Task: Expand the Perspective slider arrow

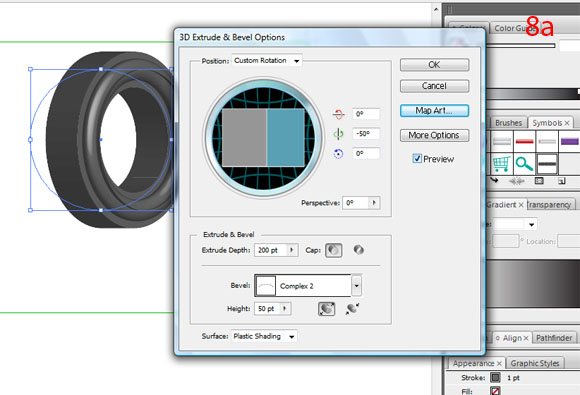Action: 374,203
